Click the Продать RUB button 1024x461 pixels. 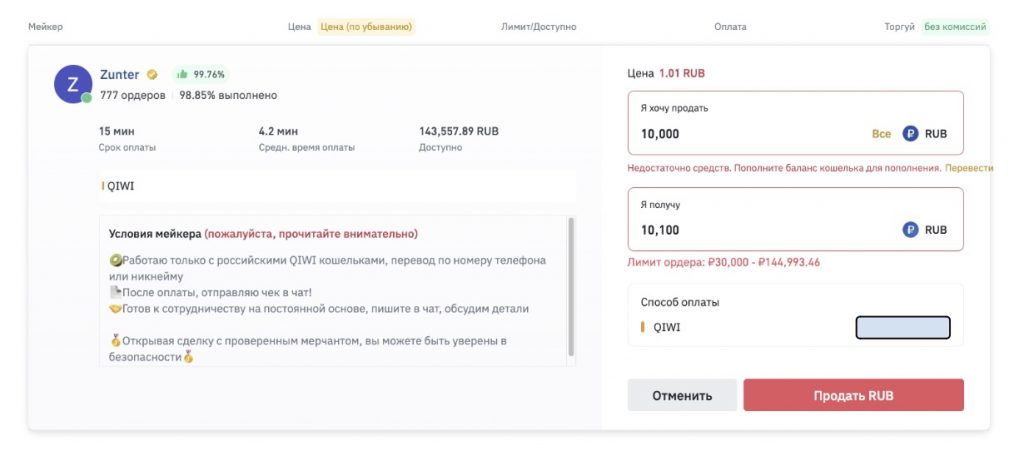tap(853, 395)
